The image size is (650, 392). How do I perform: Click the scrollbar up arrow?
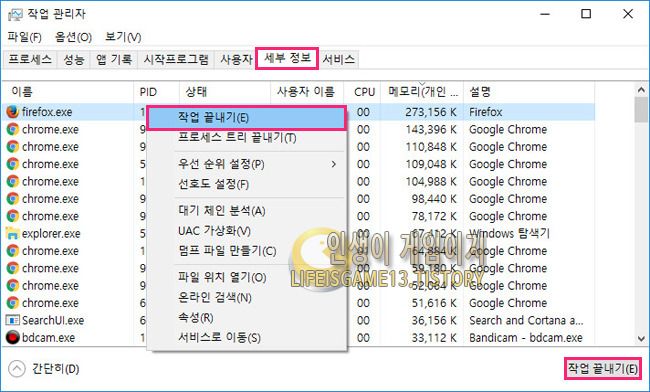pyautogui.click(x=641, y=90)
